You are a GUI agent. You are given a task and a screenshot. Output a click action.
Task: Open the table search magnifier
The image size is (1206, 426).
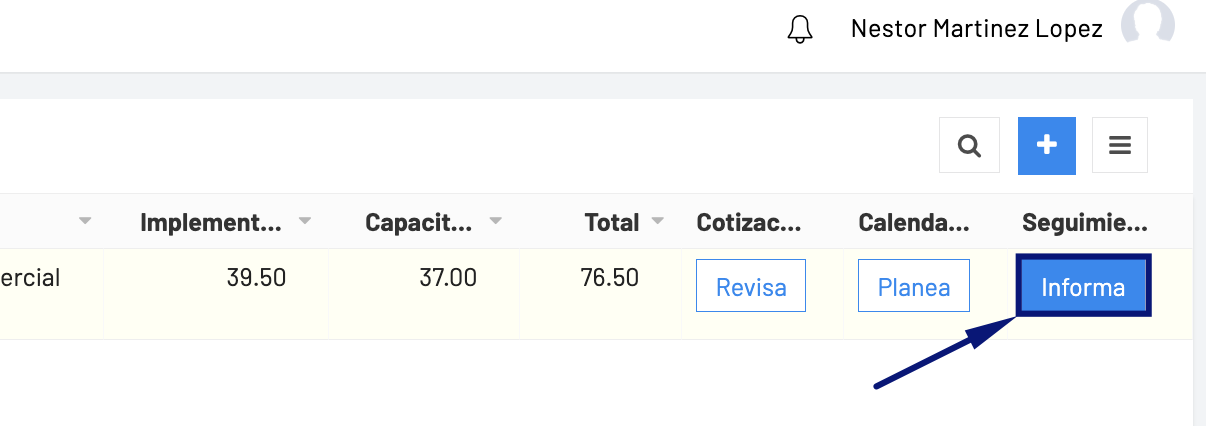click(x=968, y=146)
